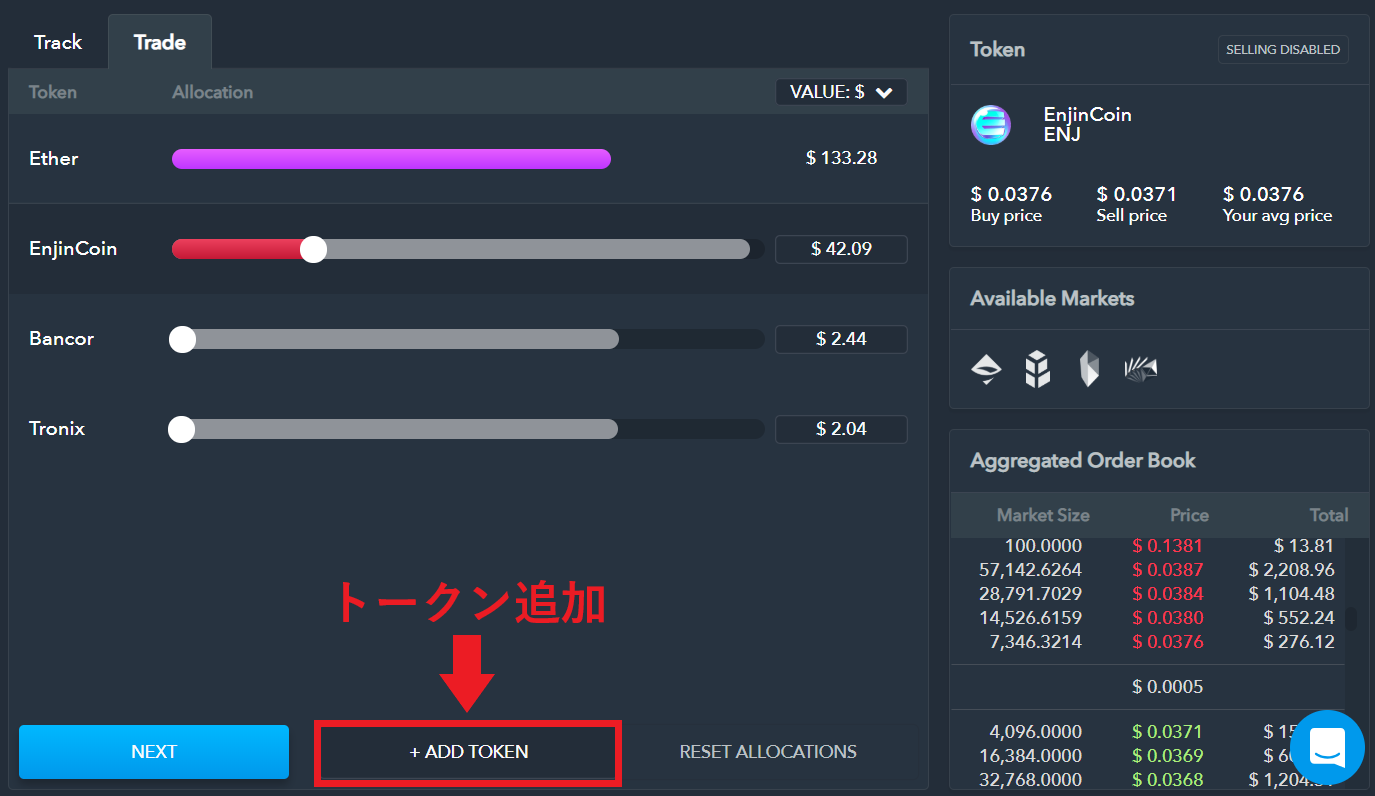Click RESET ALLOCATIONS
This screenshot has width=1375, height=796.
click(768, 752)
